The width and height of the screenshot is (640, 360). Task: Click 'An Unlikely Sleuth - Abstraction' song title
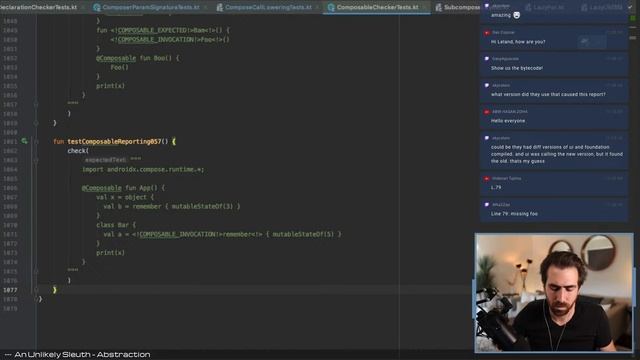click(82, 355)
